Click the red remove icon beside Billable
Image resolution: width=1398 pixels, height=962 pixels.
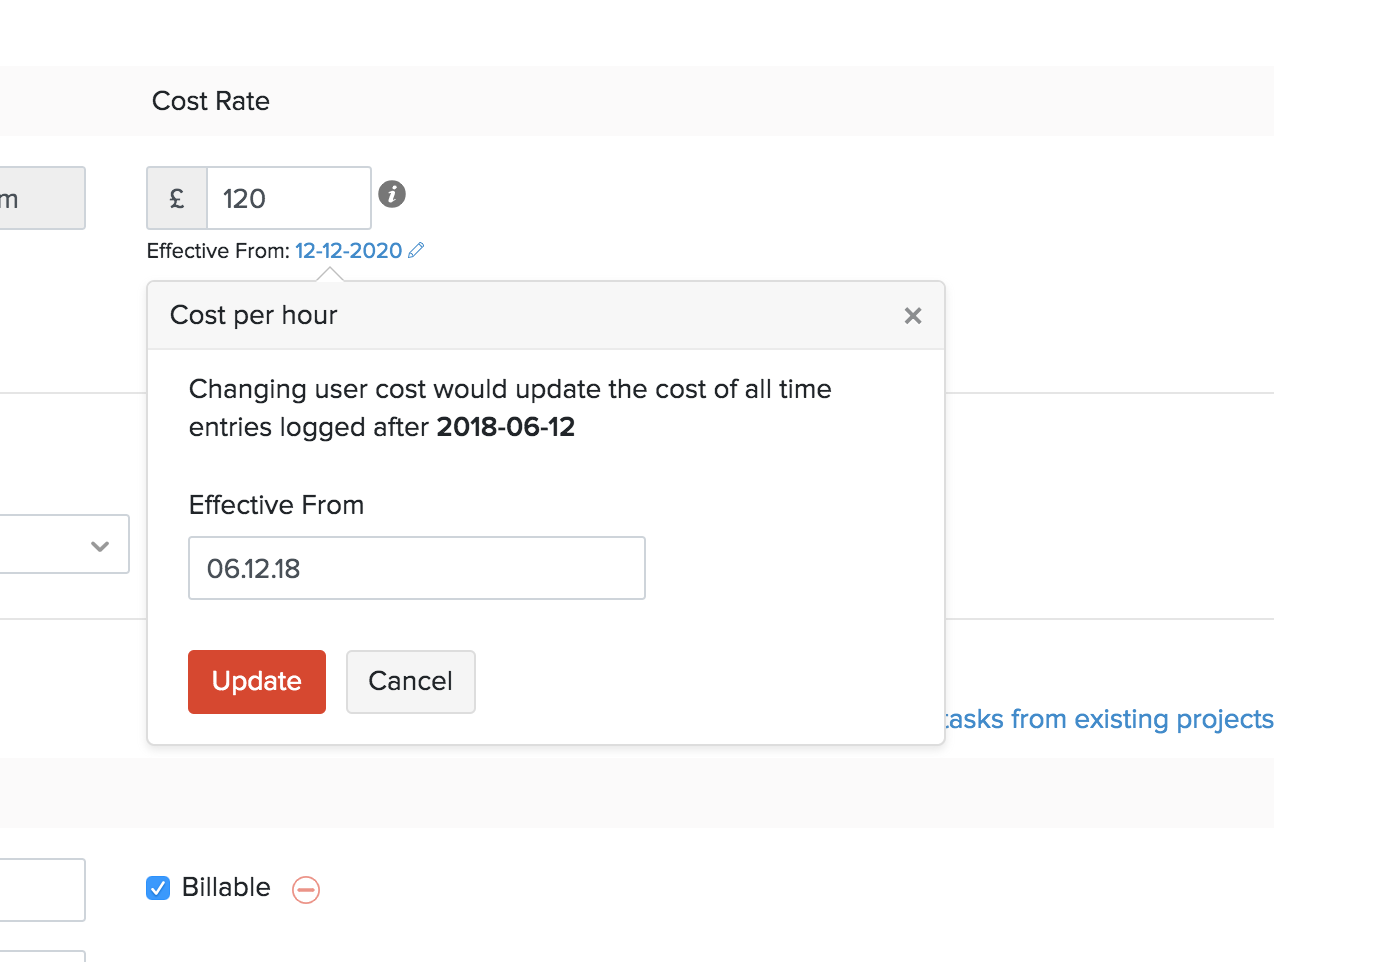point(306,889)
